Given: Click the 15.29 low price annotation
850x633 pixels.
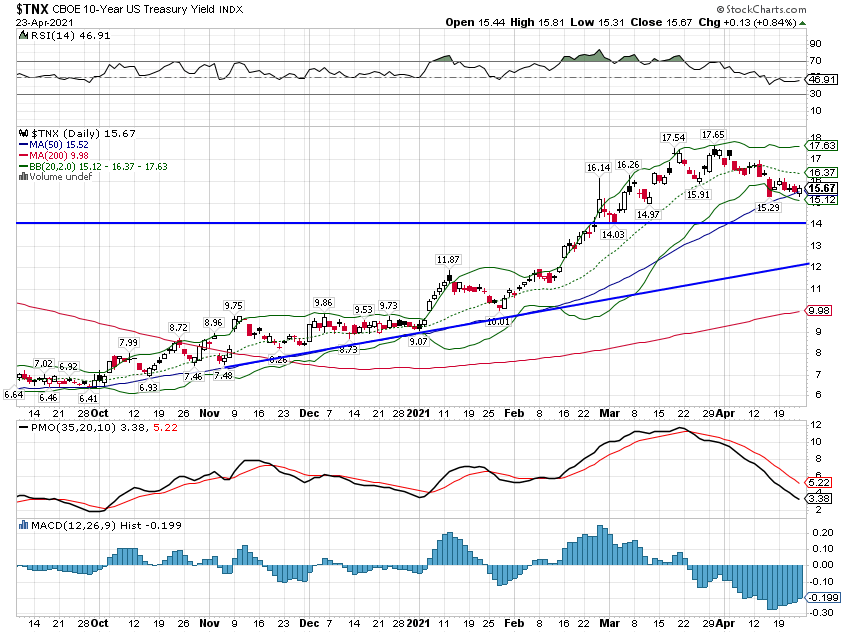Looking at the screenshot, I should [768, 207].
